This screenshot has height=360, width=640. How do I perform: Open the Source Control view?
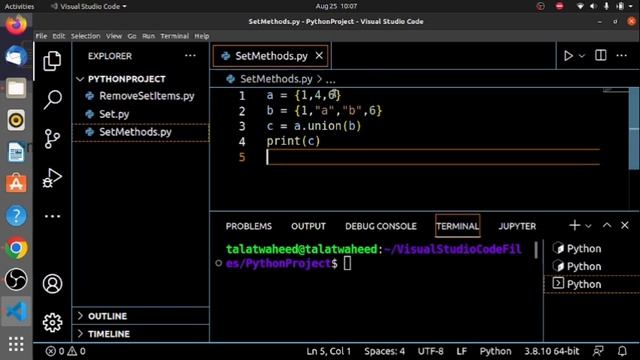click(52, 139)
